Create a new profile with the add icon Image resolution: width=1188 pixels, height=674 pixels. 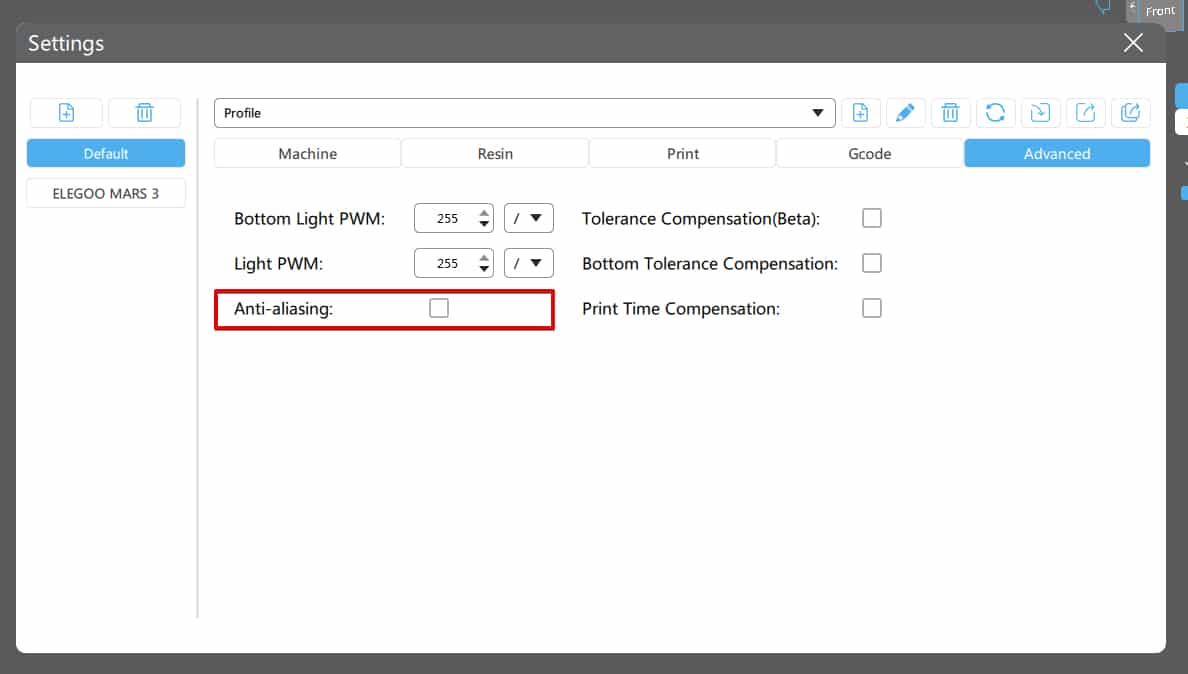861,113
